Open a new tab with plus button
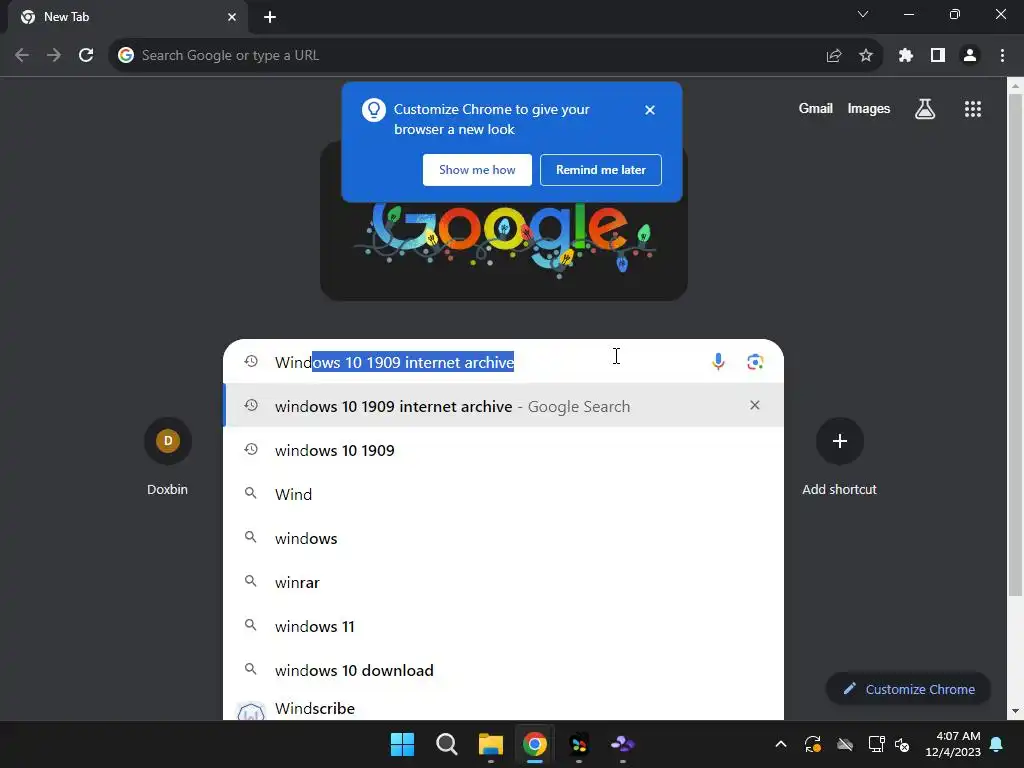 click(270, 17)
